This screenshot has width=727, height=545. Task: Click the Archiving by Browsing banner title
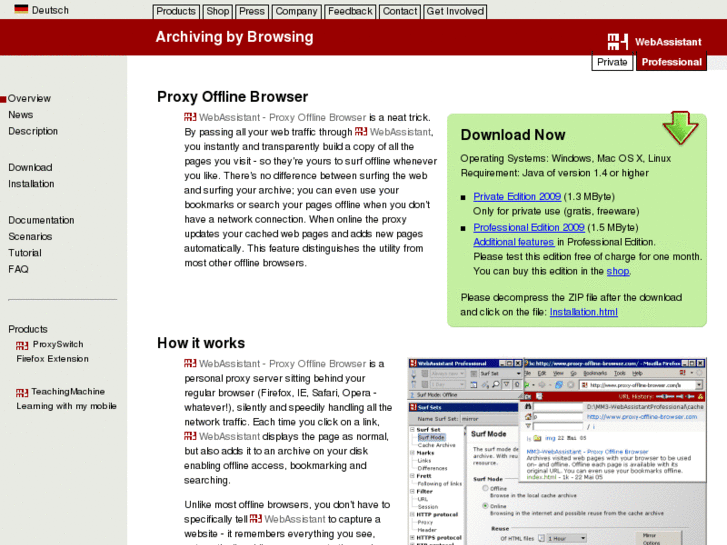(234, 37)
